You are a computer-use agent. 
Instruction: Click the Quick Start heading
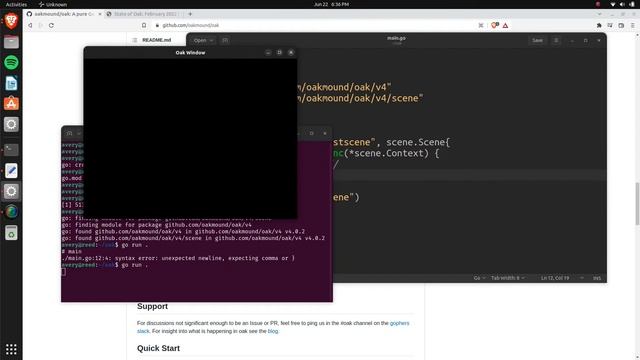pyautogui.click(x=158, y=348)
